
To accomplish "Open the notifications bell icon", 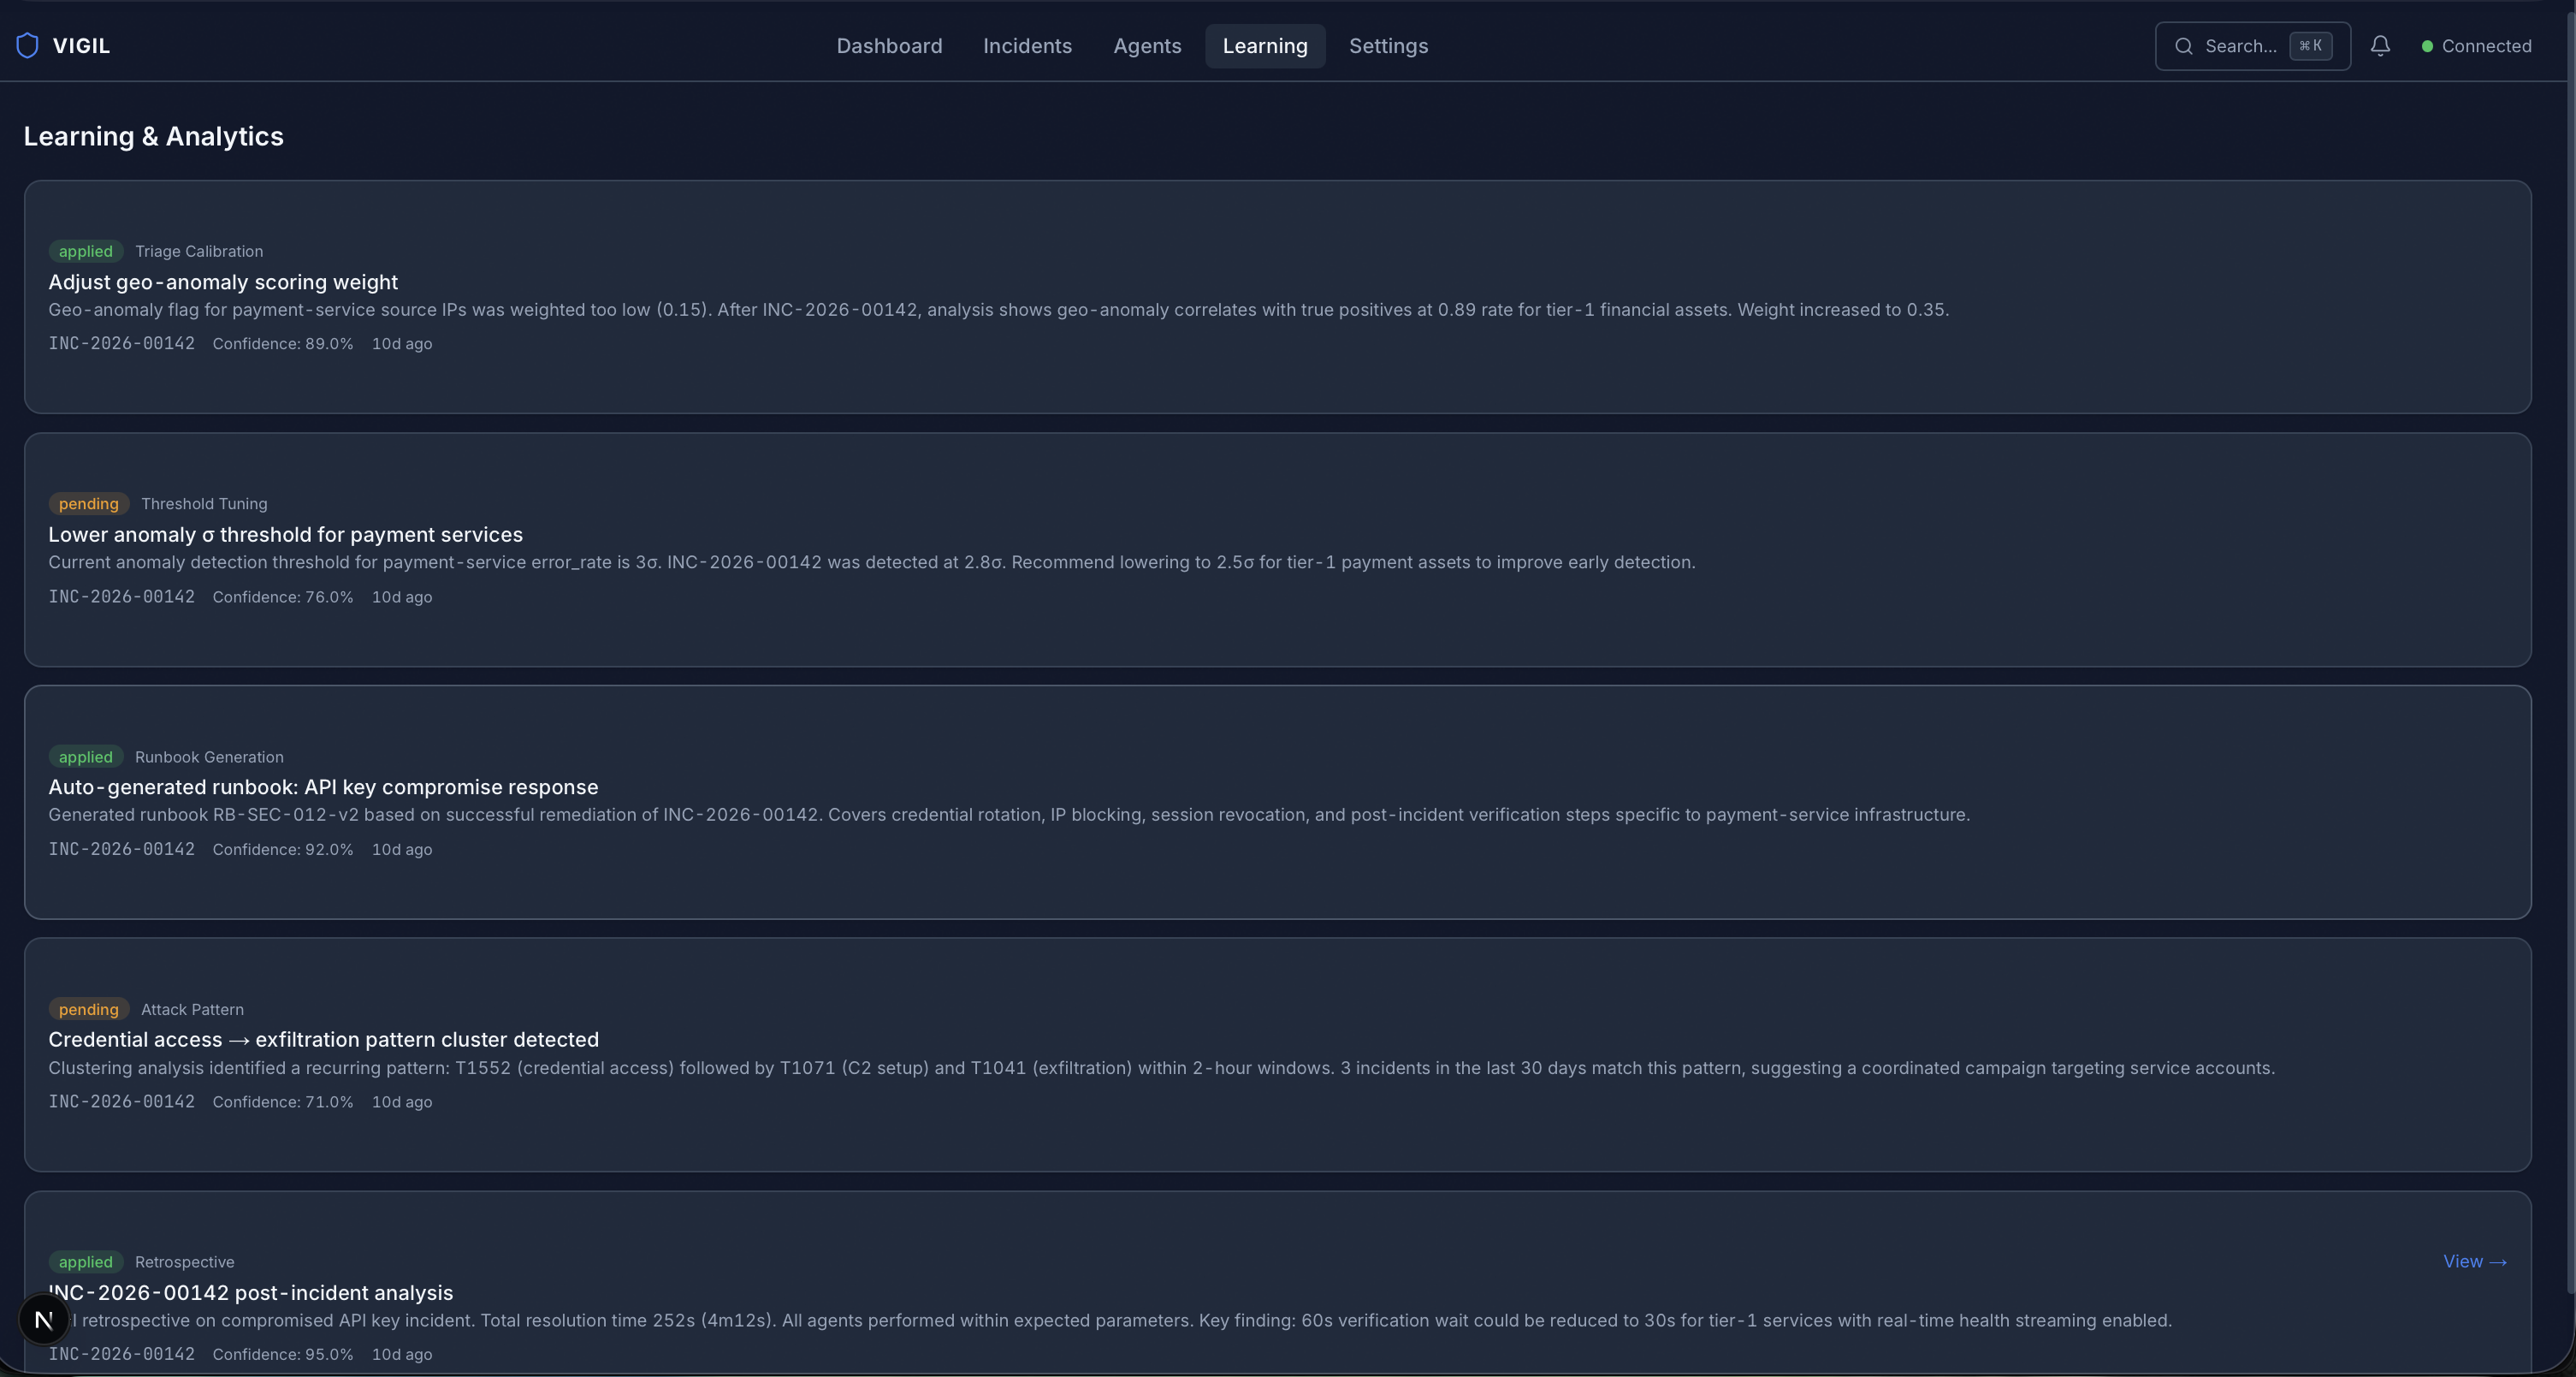I will click(2380, 46).
